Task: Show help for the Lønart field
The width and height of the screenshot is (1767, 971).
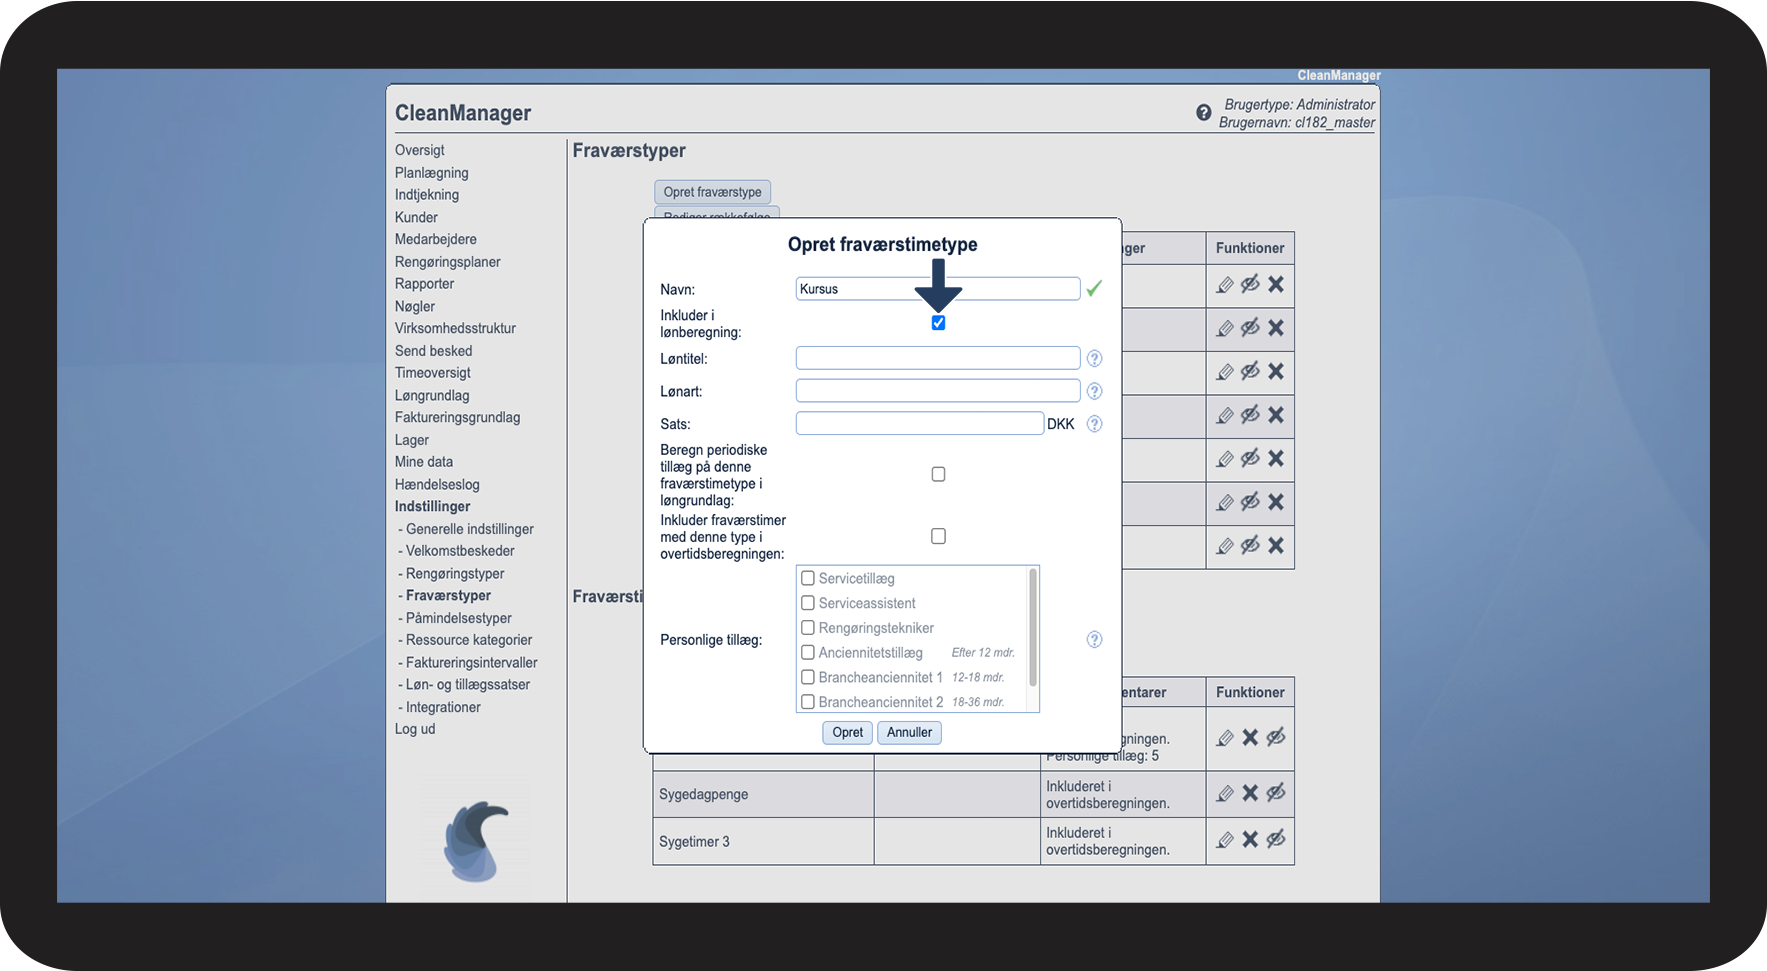Action: (x=1094, y=391)
